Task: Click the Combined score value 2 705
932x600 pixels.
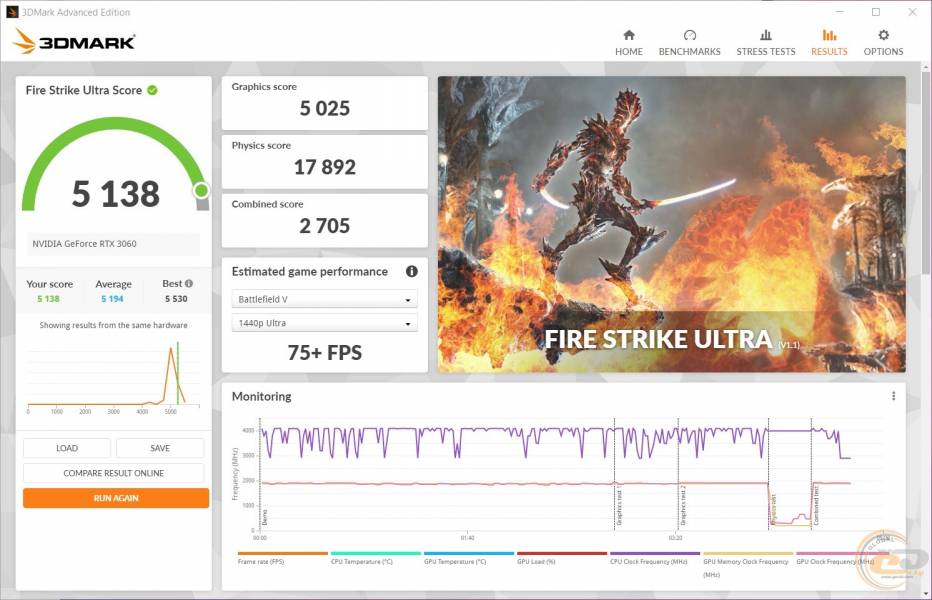Action: click(325, 226)
